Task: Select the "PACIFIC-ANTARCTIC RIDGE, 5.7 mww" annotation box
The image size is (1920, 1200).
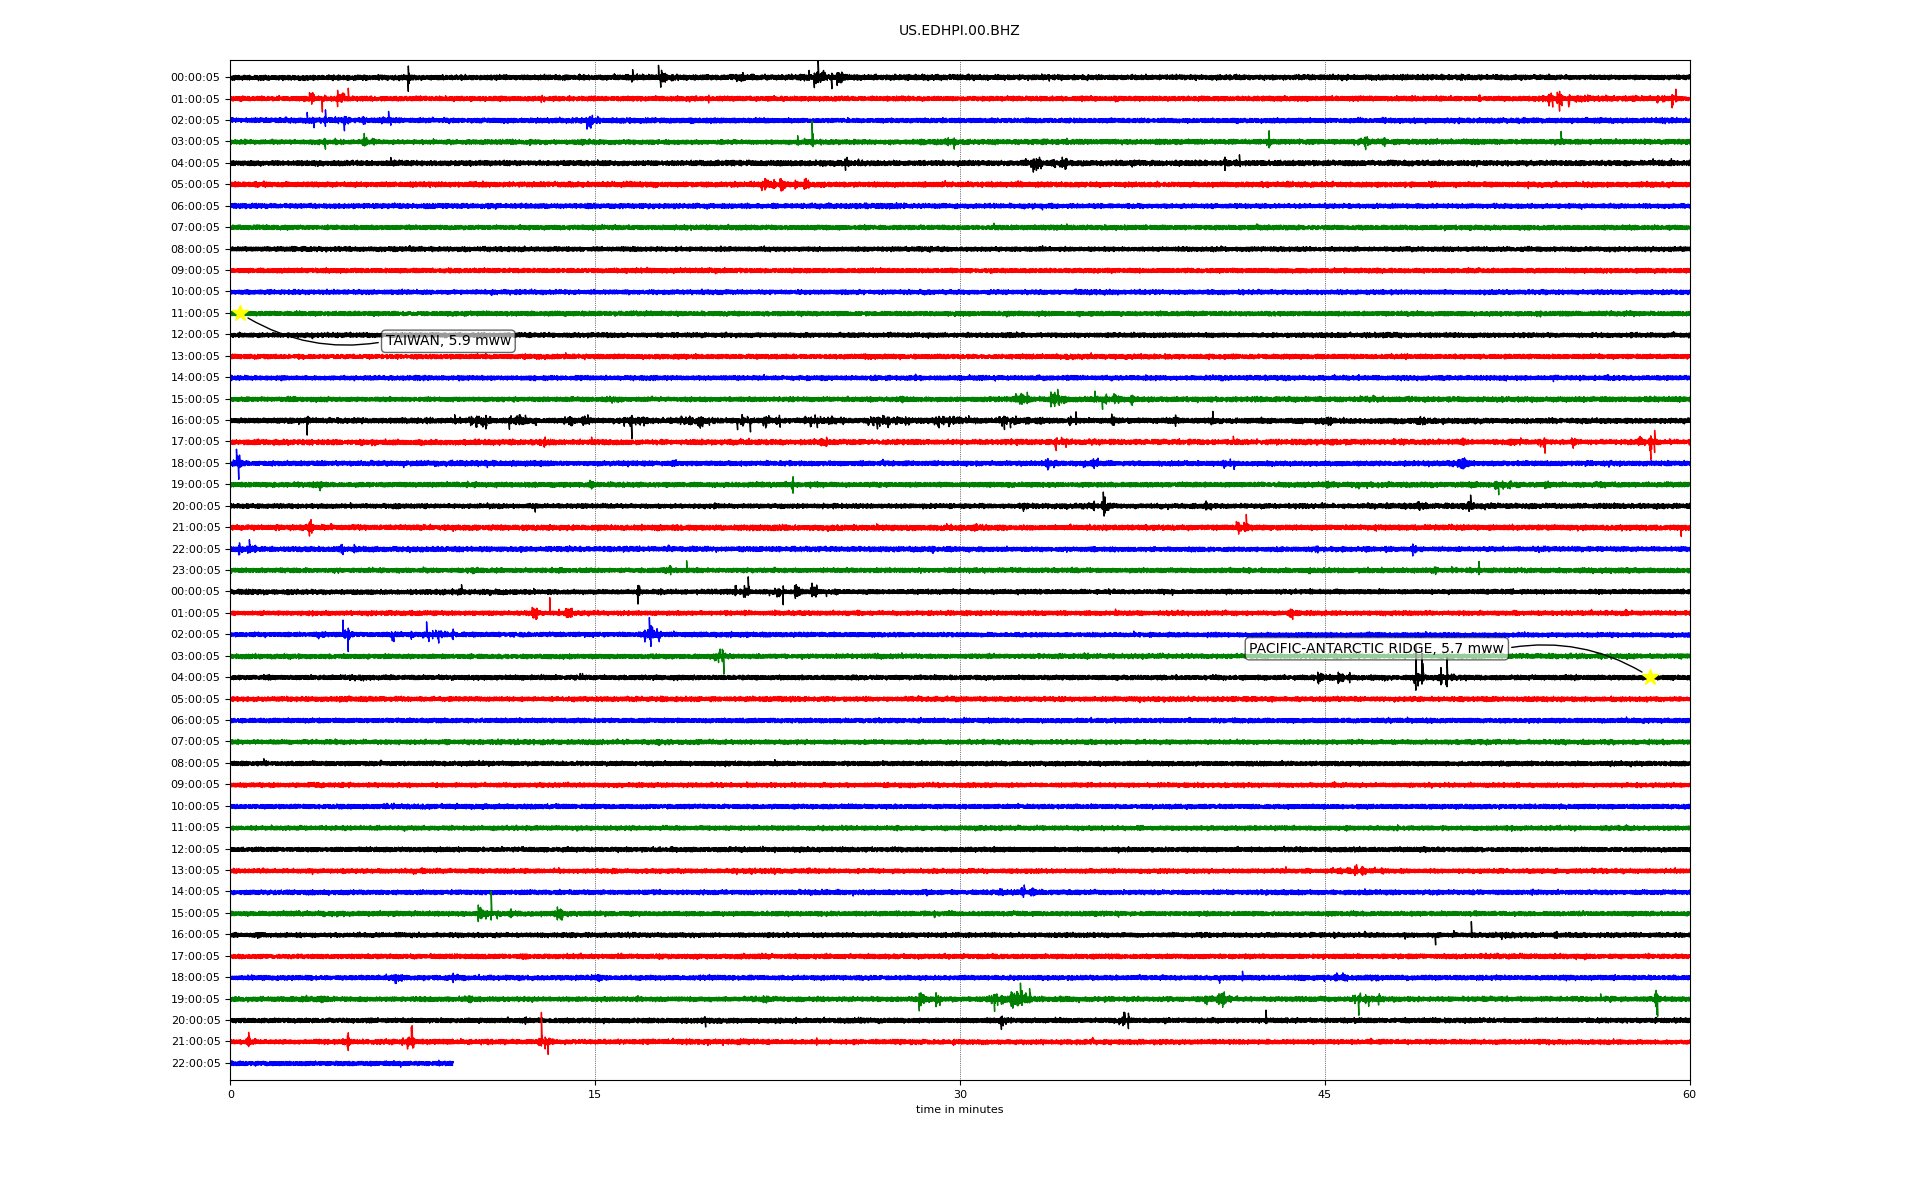Action: tap(1376, 649)
